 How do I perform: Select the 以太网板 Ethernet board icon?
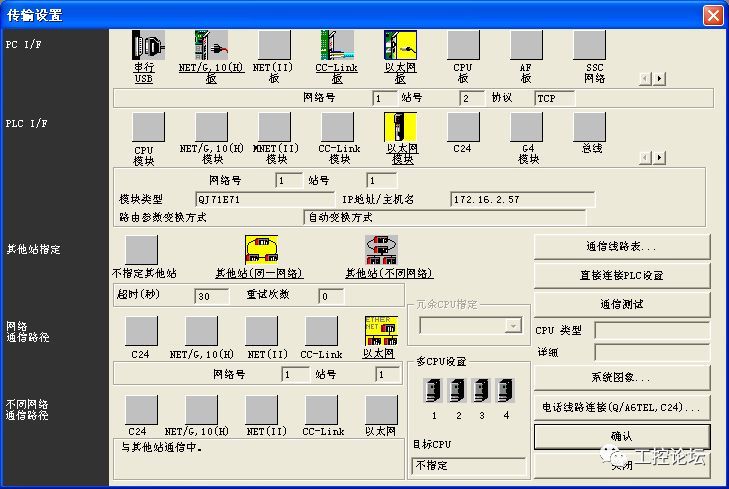tap(400, 46)
